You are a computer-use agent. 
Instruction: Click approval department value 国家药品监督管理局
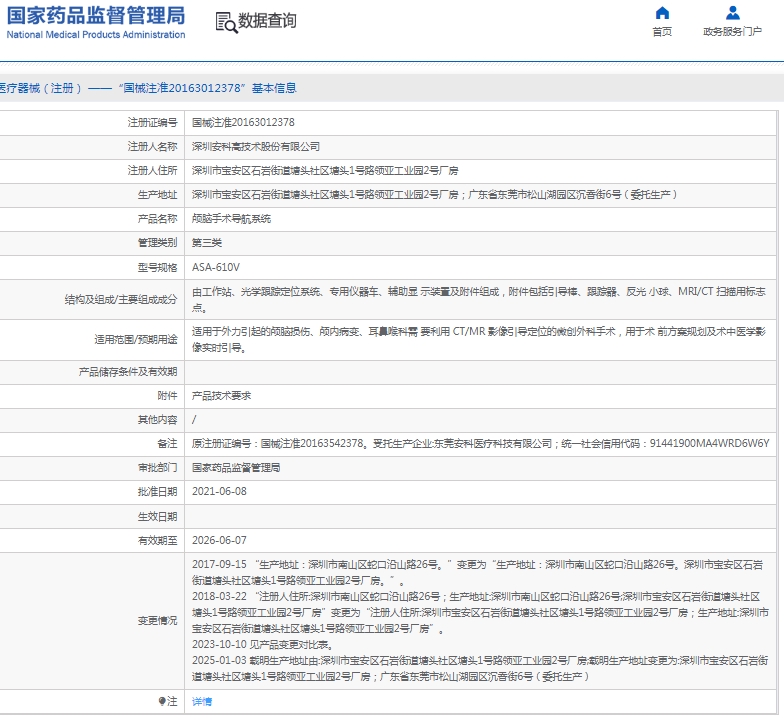(236, 468)
